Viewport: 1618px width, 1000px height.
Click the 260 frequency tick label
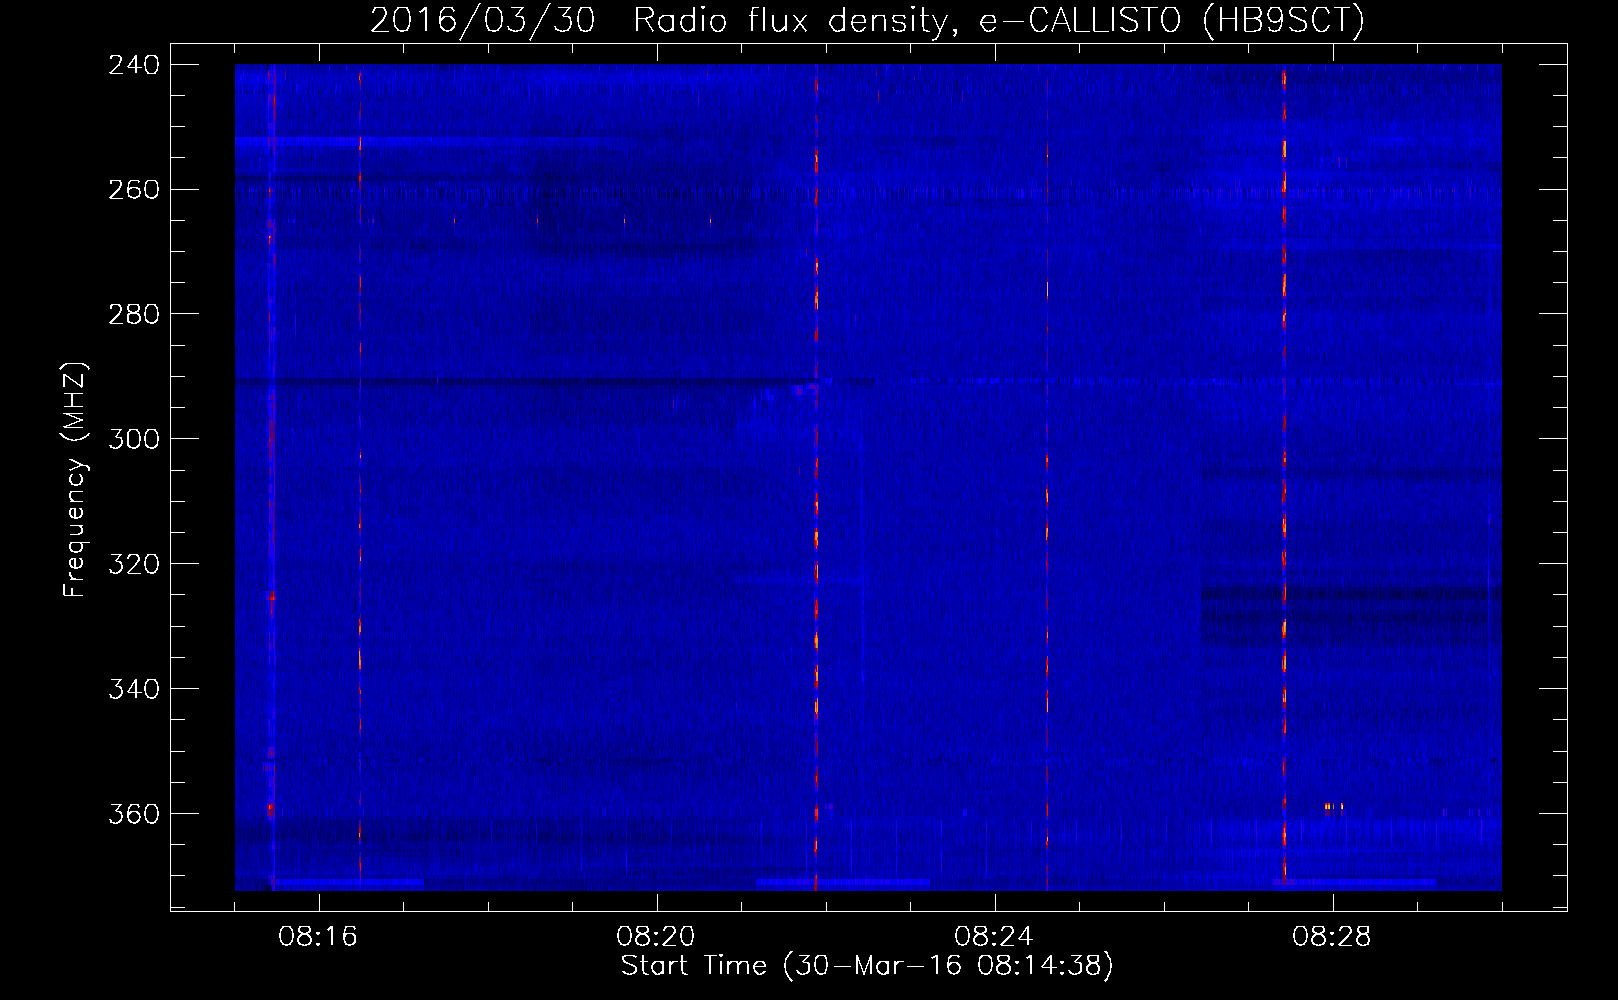pyautogui.click(x=134, y=189)
